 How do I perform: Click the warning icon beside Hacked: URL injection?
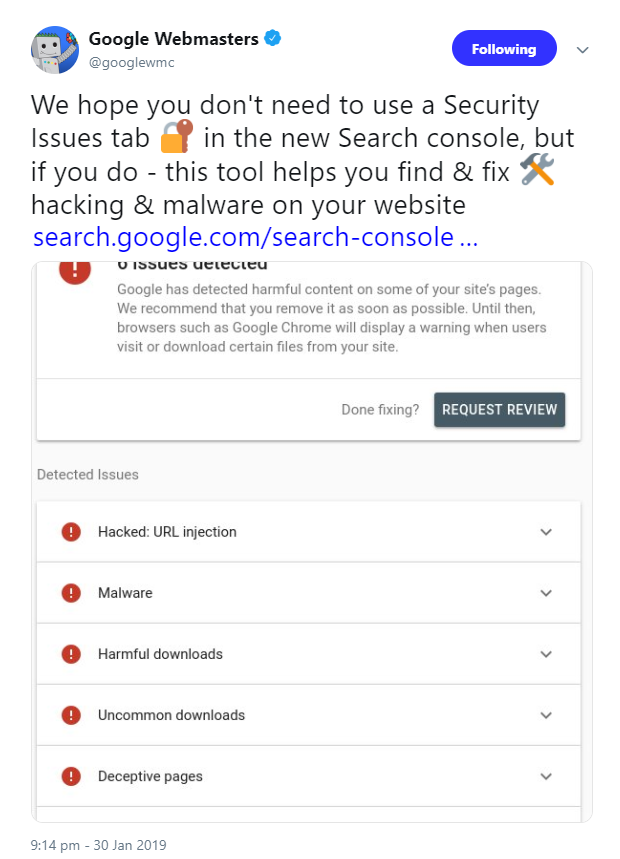(x=71, y=531)
